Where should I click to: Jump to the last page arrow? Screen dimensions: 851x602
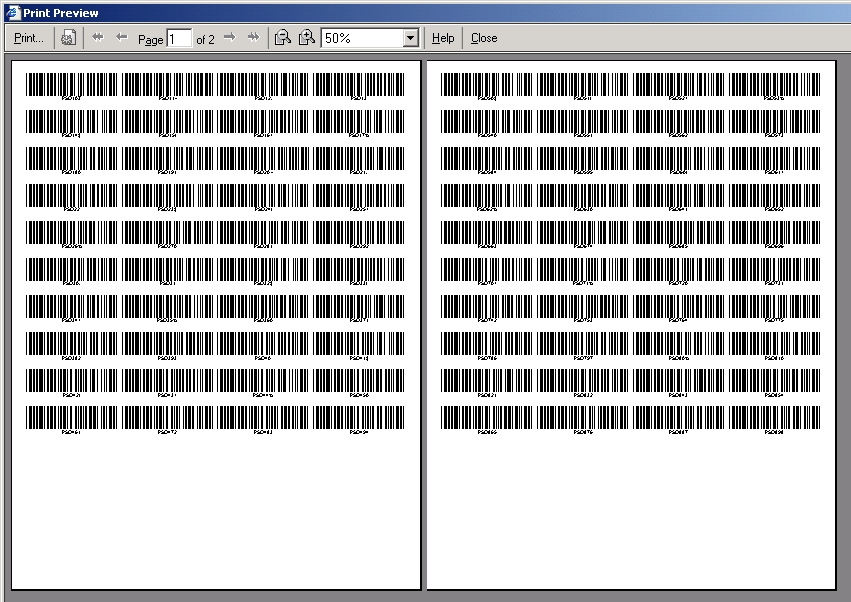click(253, 37)
